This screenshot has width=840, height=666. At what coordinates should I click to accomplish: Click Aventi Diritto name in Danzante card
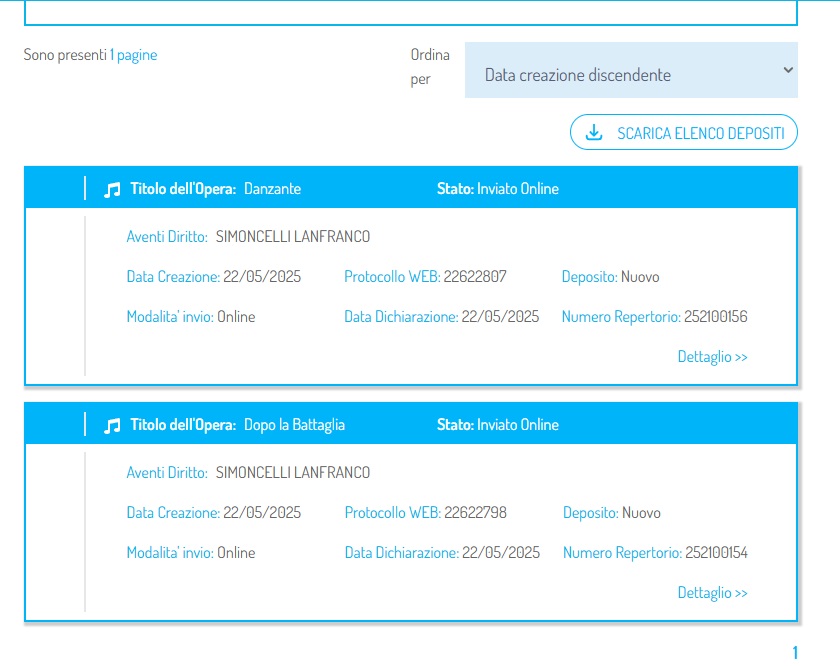click(x=292, y=237)
